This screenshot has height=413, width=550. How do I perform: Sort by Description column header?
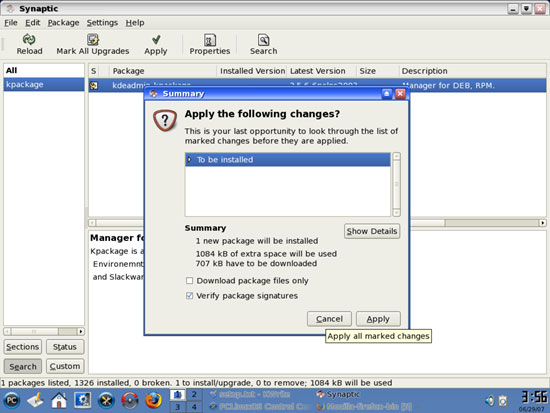(x=472, y=71)
